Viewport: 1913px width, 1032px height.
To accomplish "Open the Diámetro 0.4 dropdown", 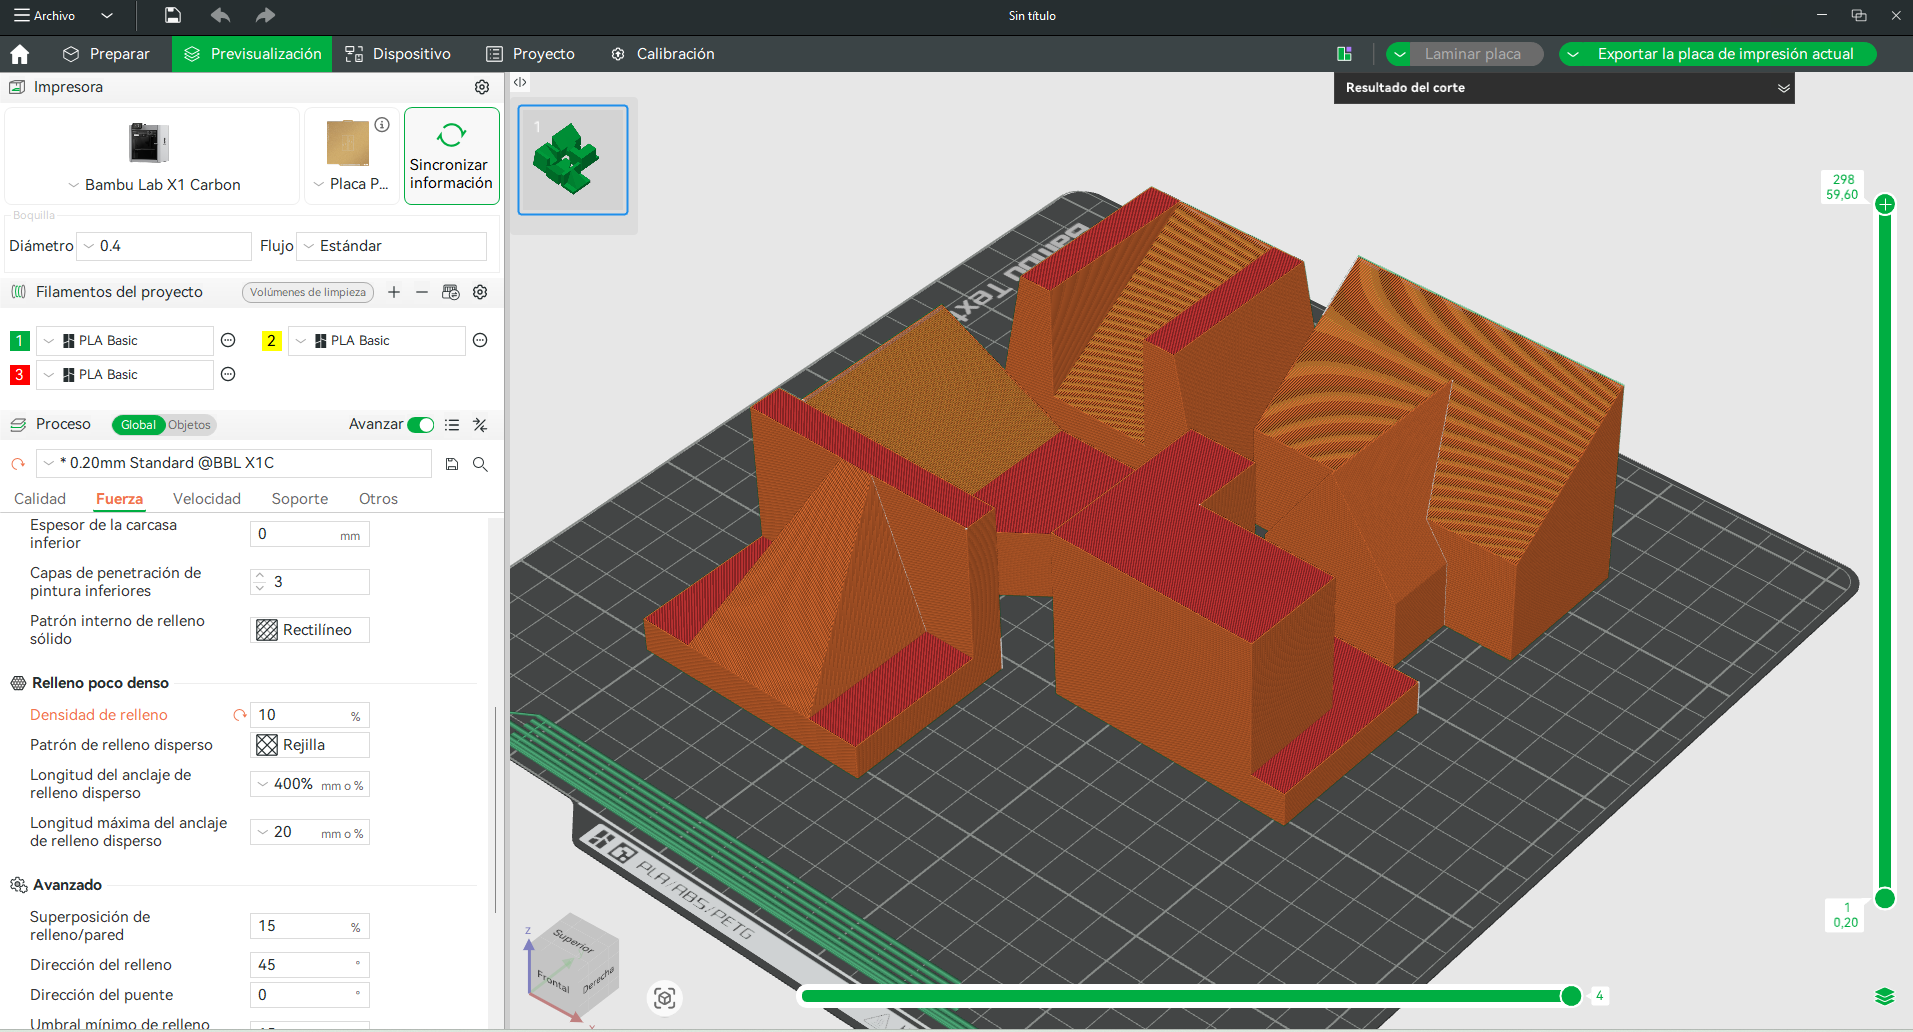I will [165, 246].
